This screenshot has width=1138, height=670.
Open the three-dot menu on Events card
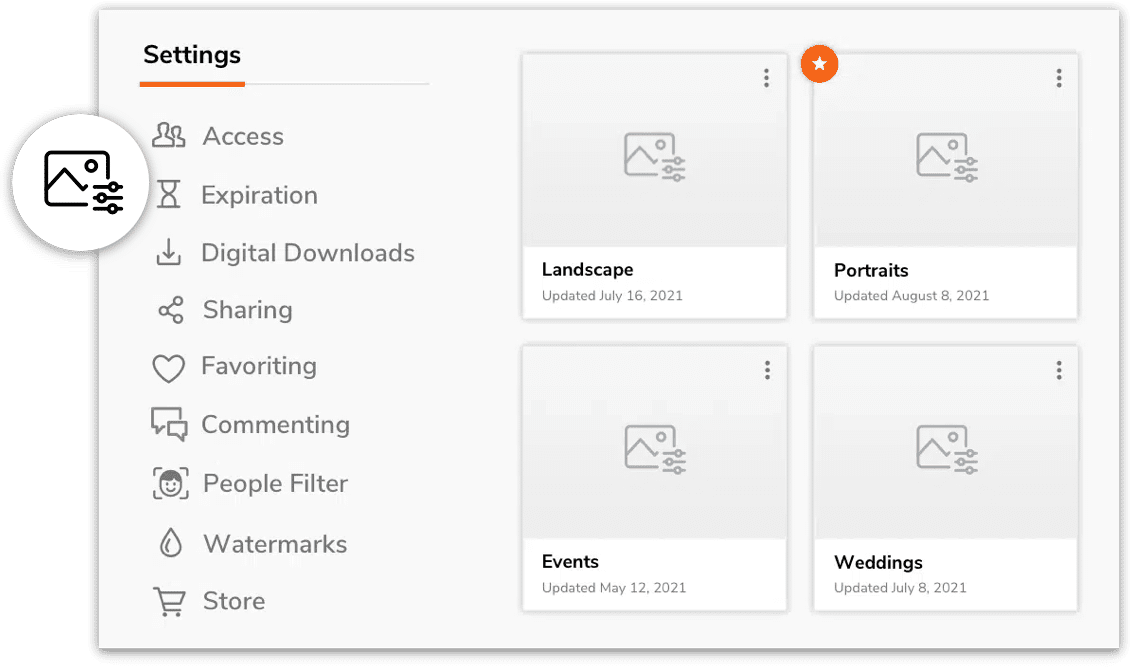pyautogui.click(x=767, y=370)
